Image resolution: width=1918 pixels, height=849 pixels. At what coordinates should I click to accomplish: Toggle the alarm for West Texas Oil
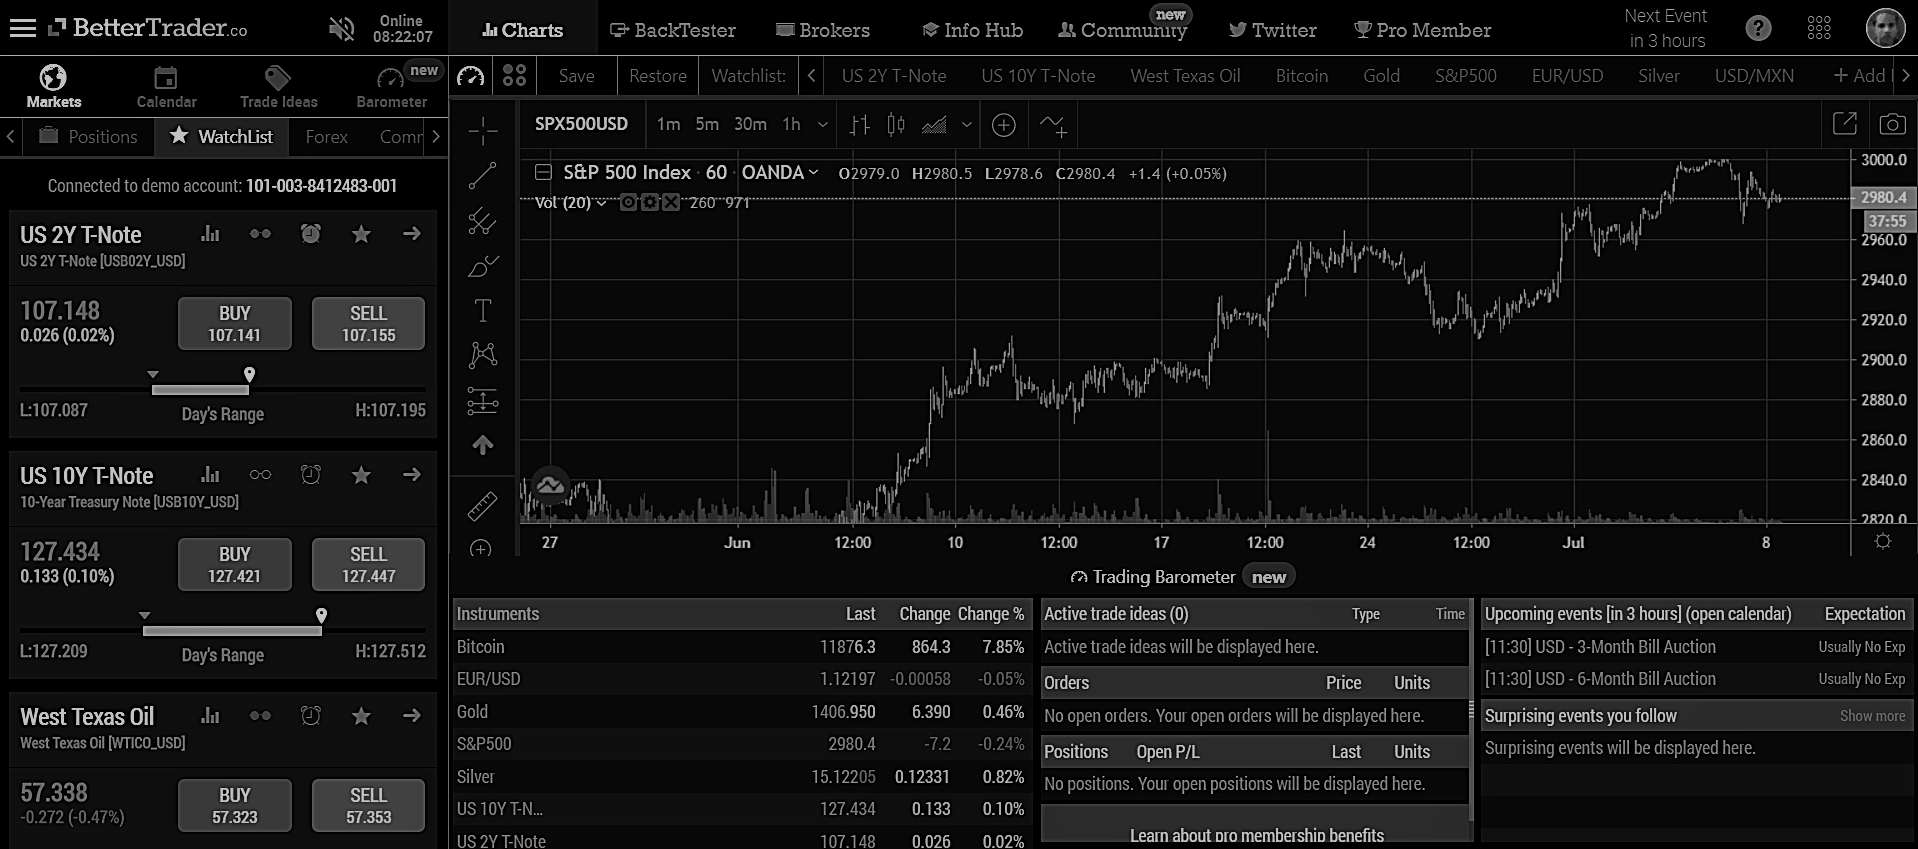(x=311, y=716)
